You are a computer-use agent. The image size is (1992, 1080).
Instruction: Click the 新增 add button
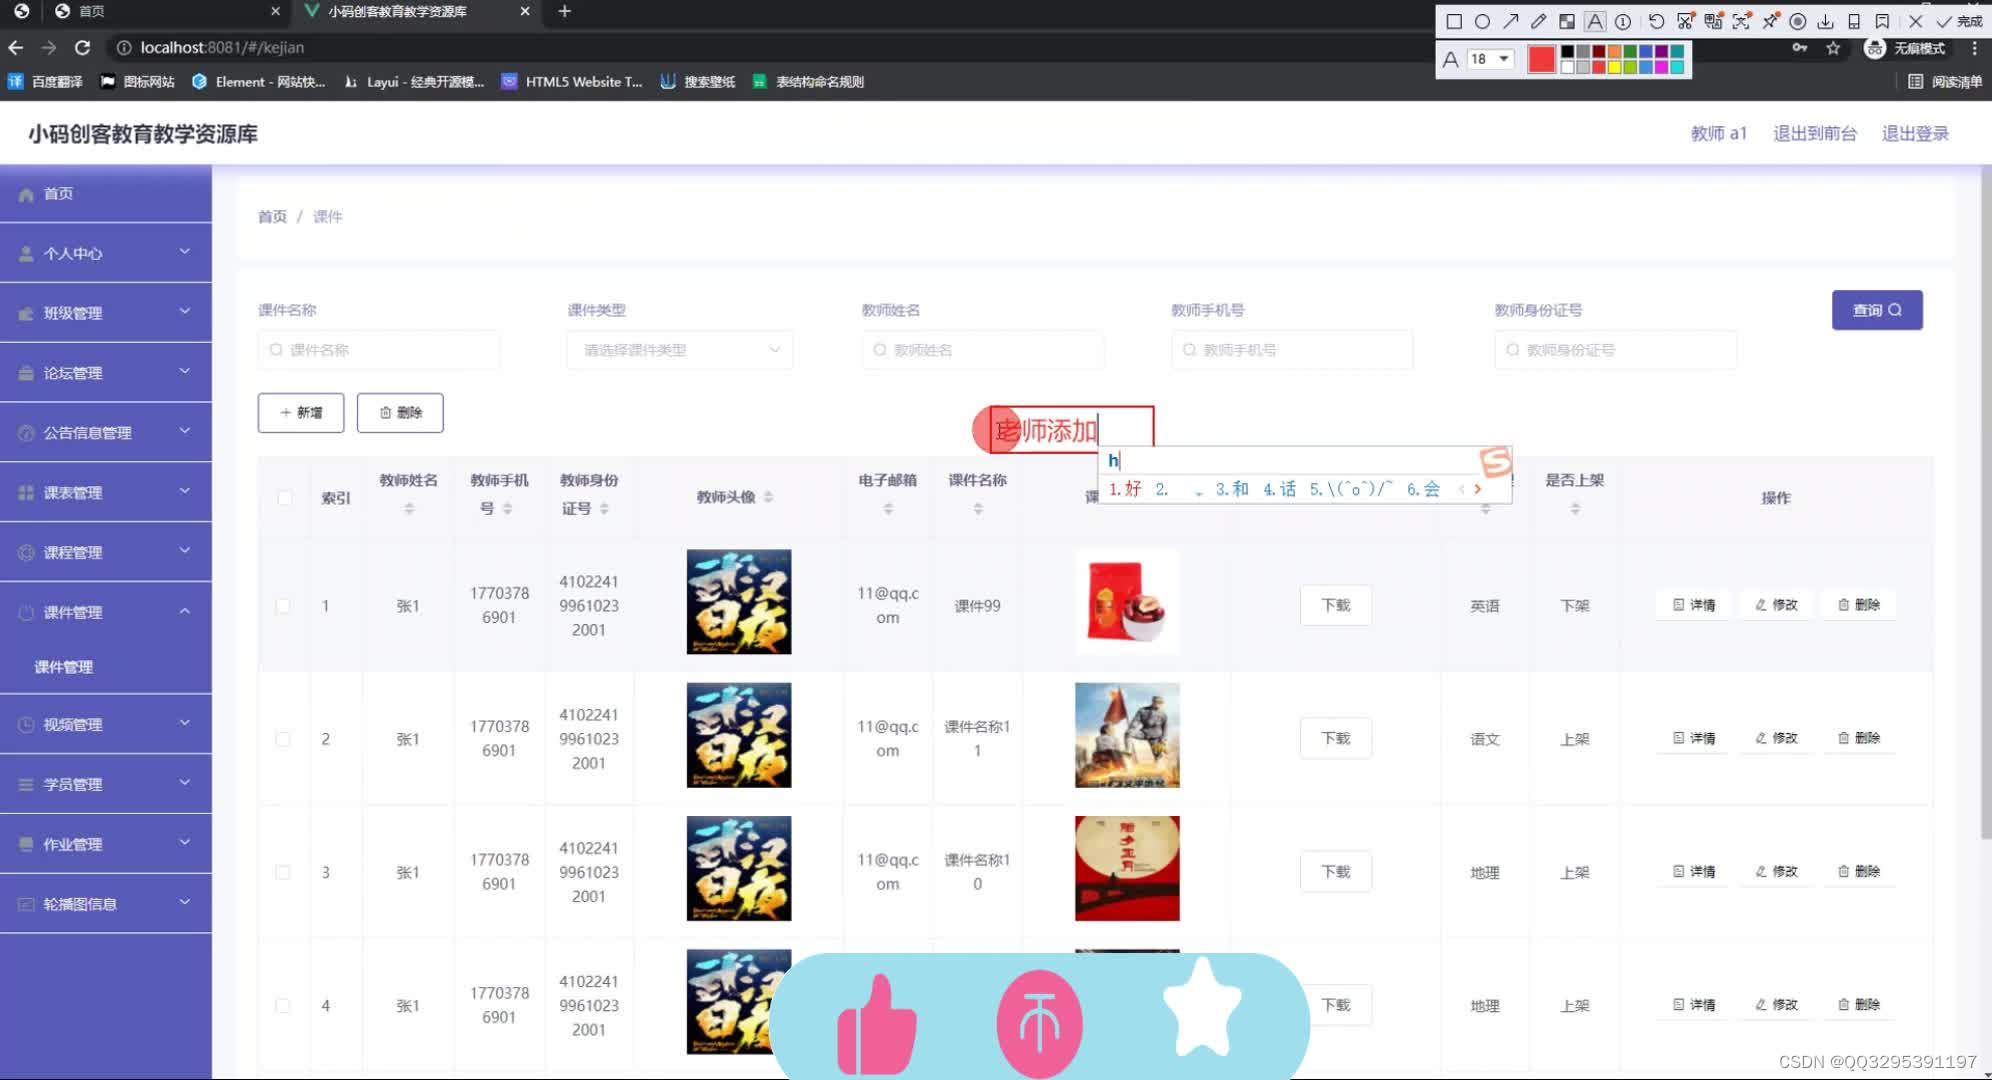(301, 413)
